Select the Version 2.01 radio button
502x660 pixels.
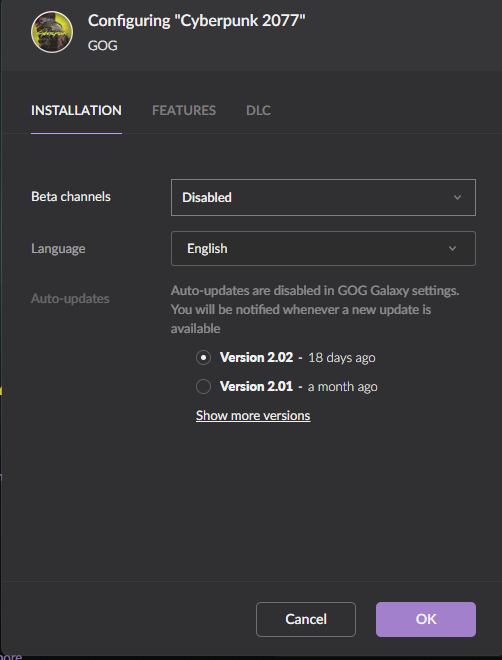pyautogui.click(x=203, y=386)
